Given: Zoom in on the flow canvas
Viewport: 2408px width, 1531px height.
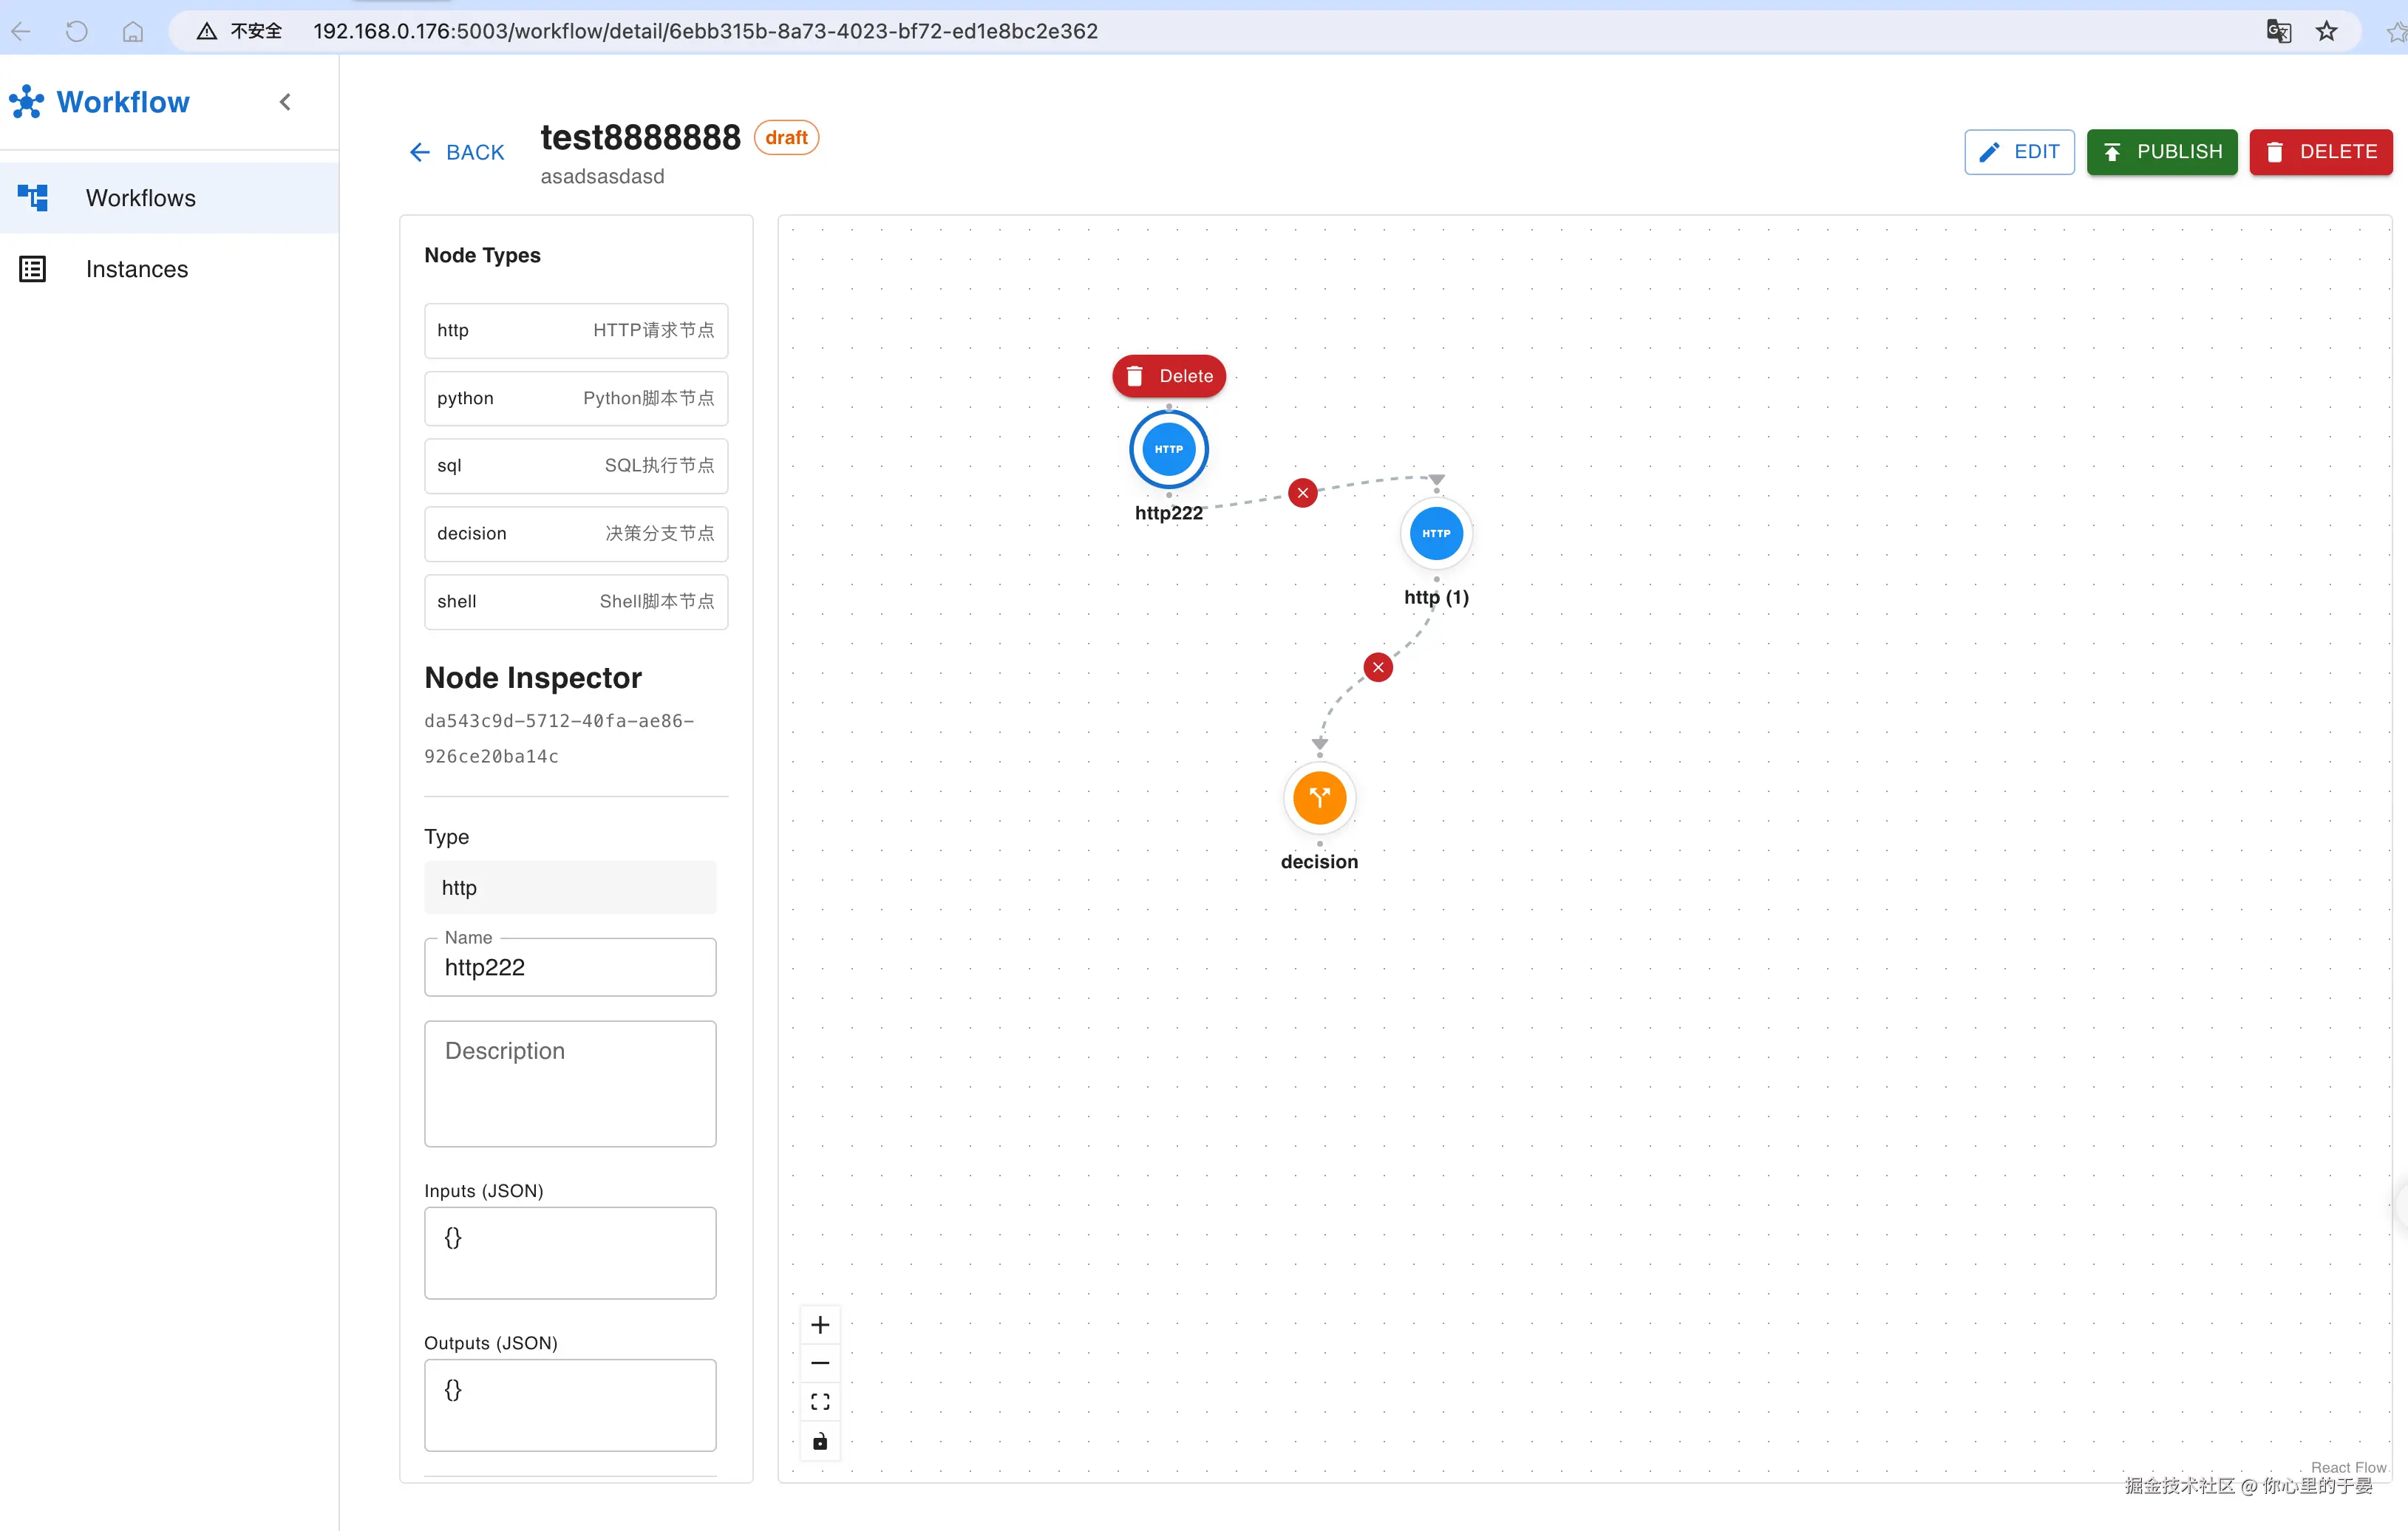Looking at the screenshot, I should tap(820, 1325).
